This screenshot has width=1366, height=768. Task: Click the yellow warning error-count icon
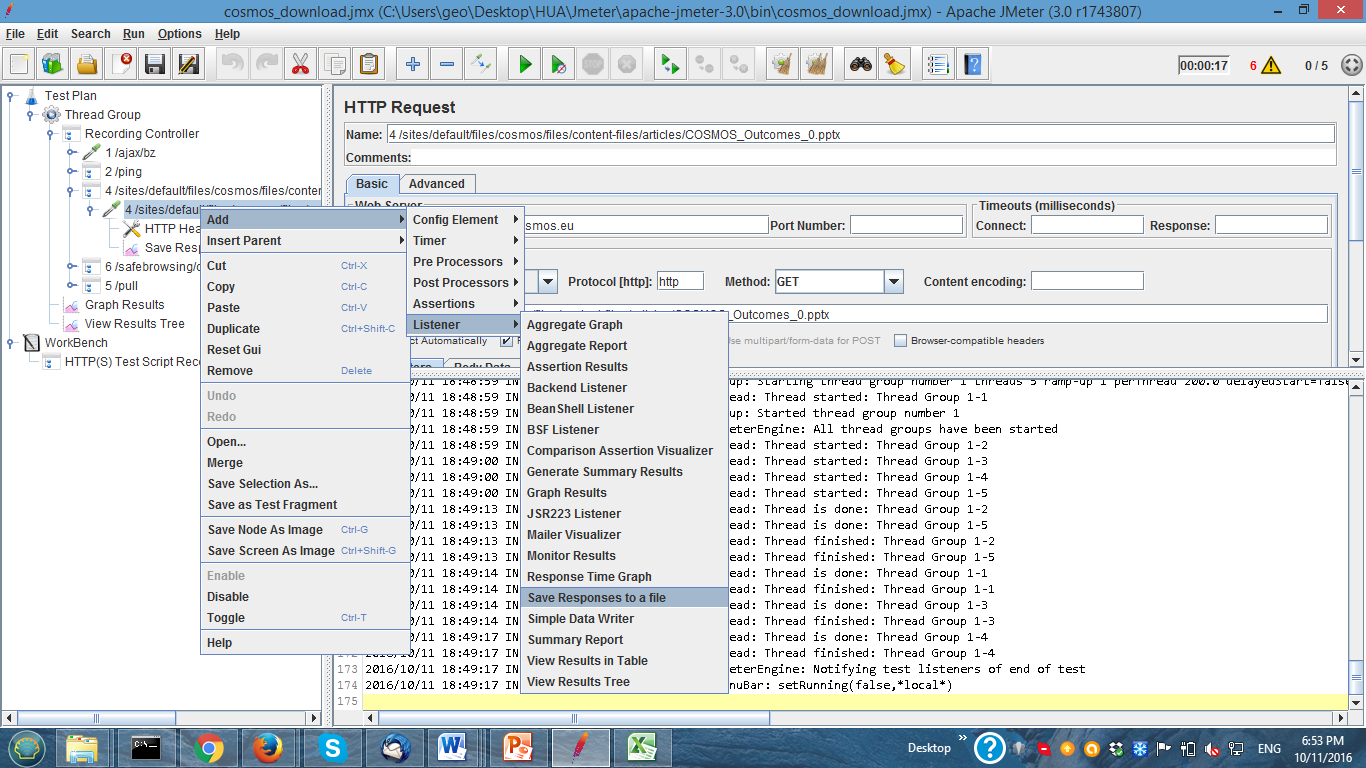click(x=1271, y=65)
